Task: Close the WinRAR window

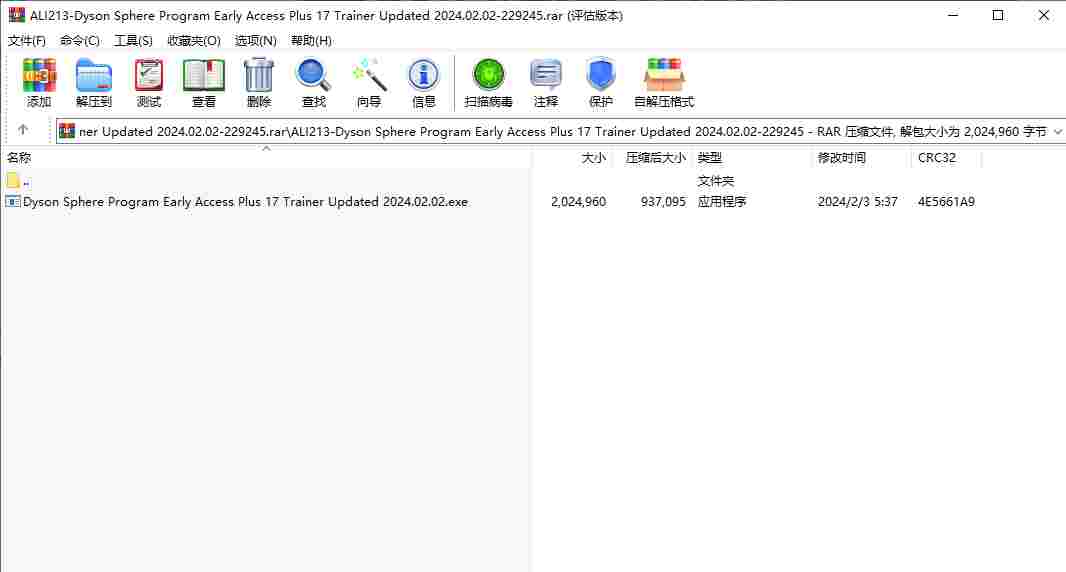Action: 1044,15
